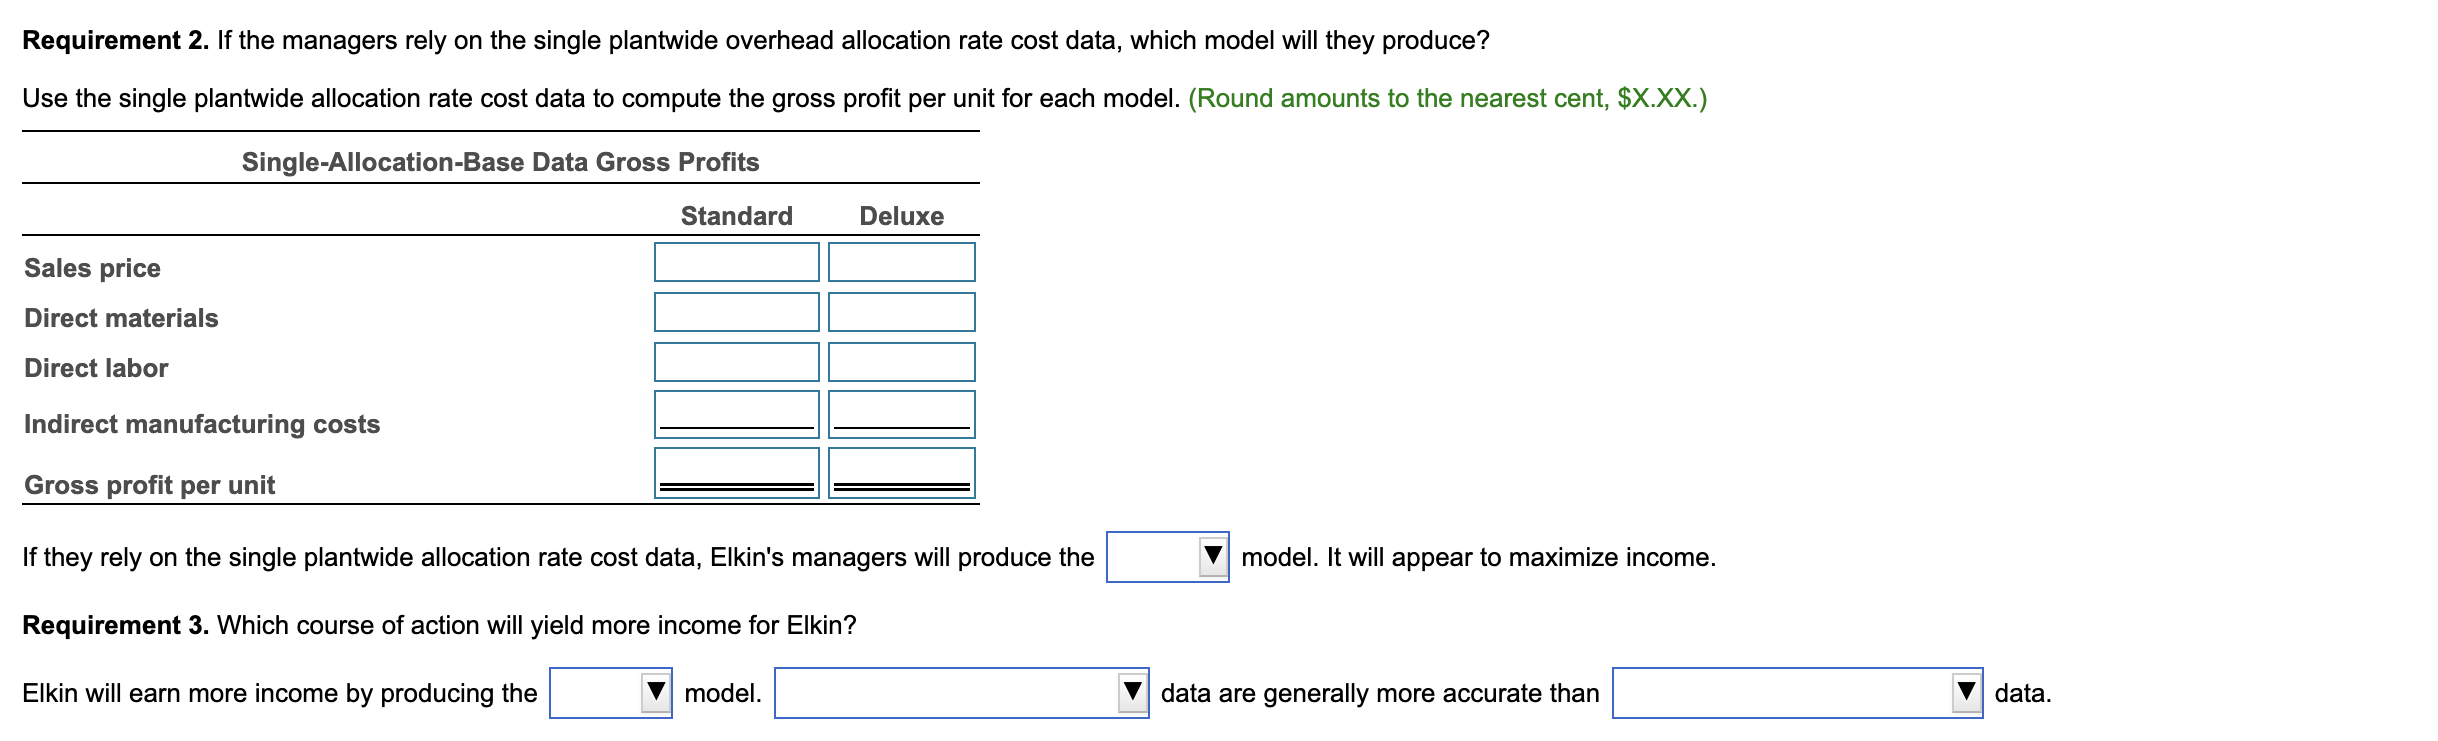Click the Sales price input for Deluxe model
This screenshot has height=741, width=2438.
click(900, 262)
